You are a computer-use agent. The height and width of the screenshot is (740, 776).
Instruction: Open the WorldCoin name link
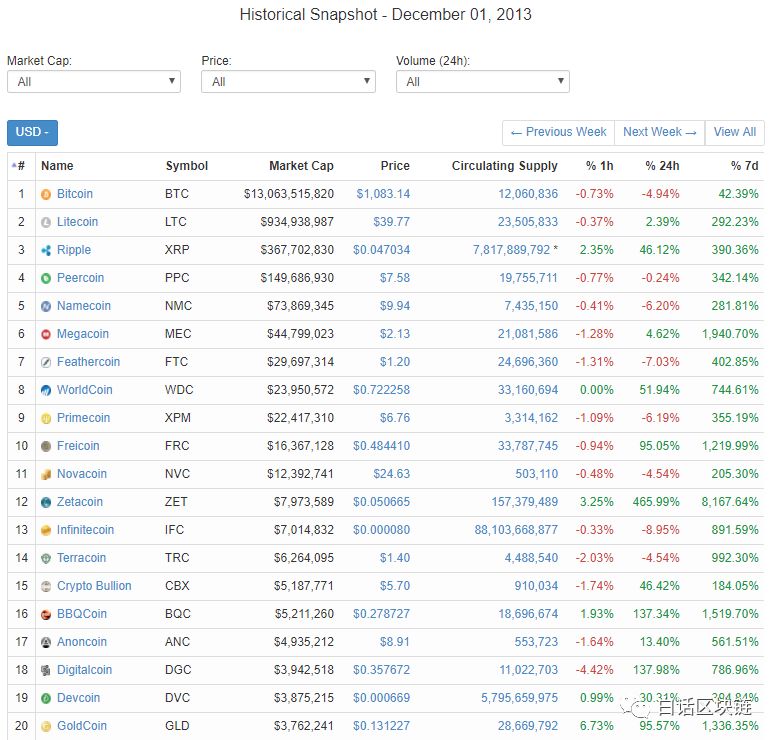pyautogui.click(x=85, y=390)
